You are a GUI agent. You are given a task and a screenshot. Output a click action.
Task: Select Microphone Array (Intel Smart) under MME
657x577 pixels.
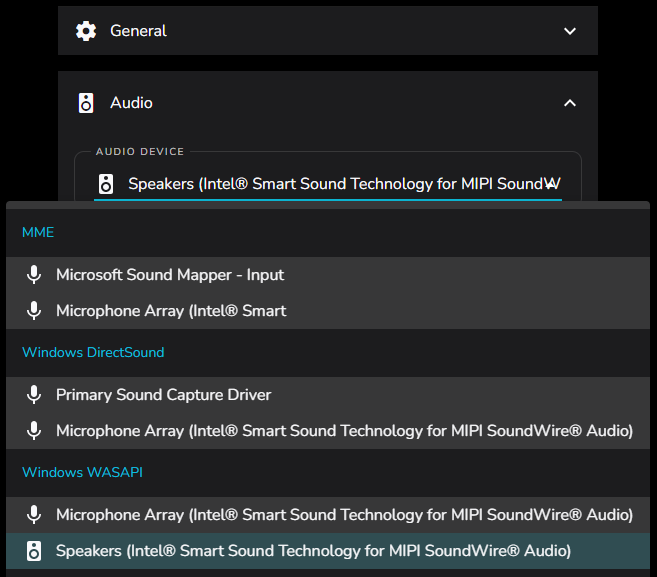[x=328, y=311]
